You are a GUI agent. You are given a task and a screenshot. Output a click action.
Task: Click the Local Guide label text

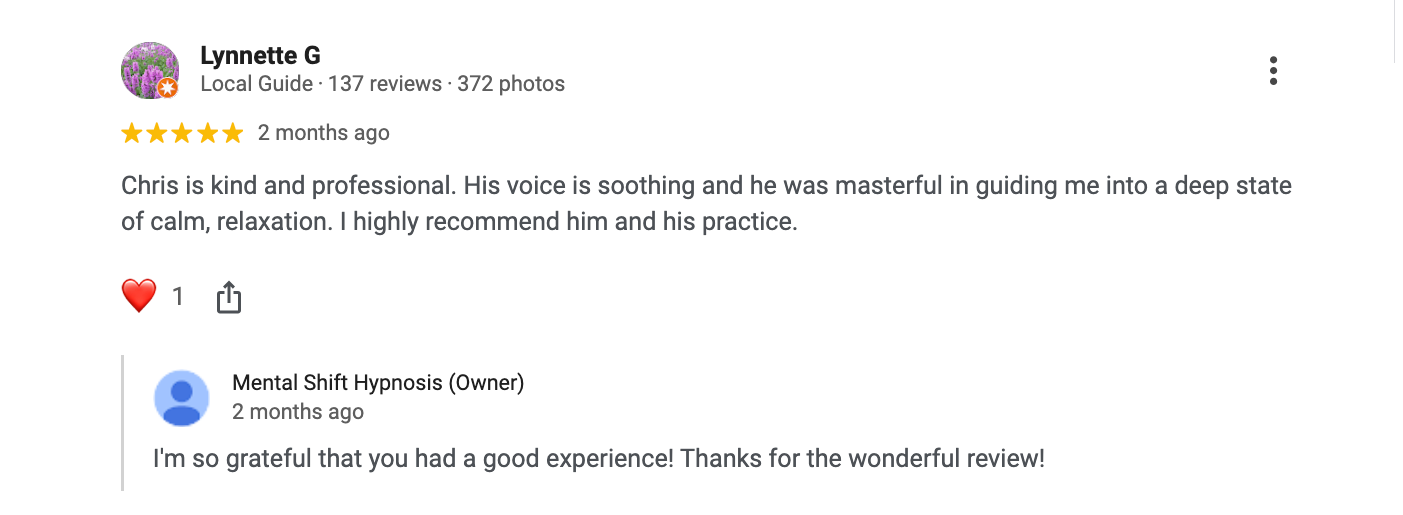pyautogui.click(x=256, y=84)
